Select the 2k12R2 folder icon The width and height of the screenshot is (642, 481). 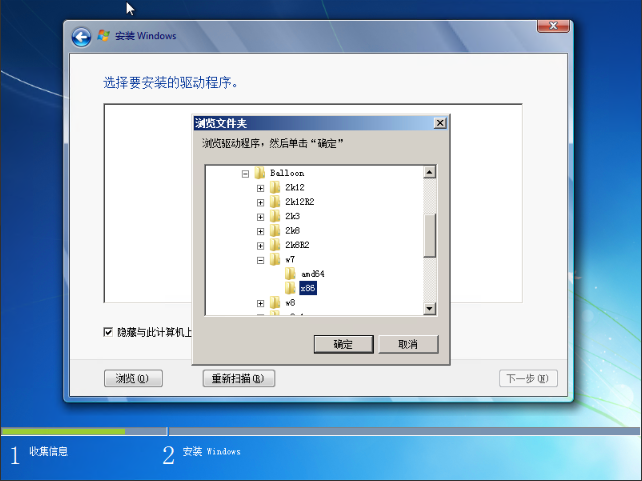[x=275, y=202]
